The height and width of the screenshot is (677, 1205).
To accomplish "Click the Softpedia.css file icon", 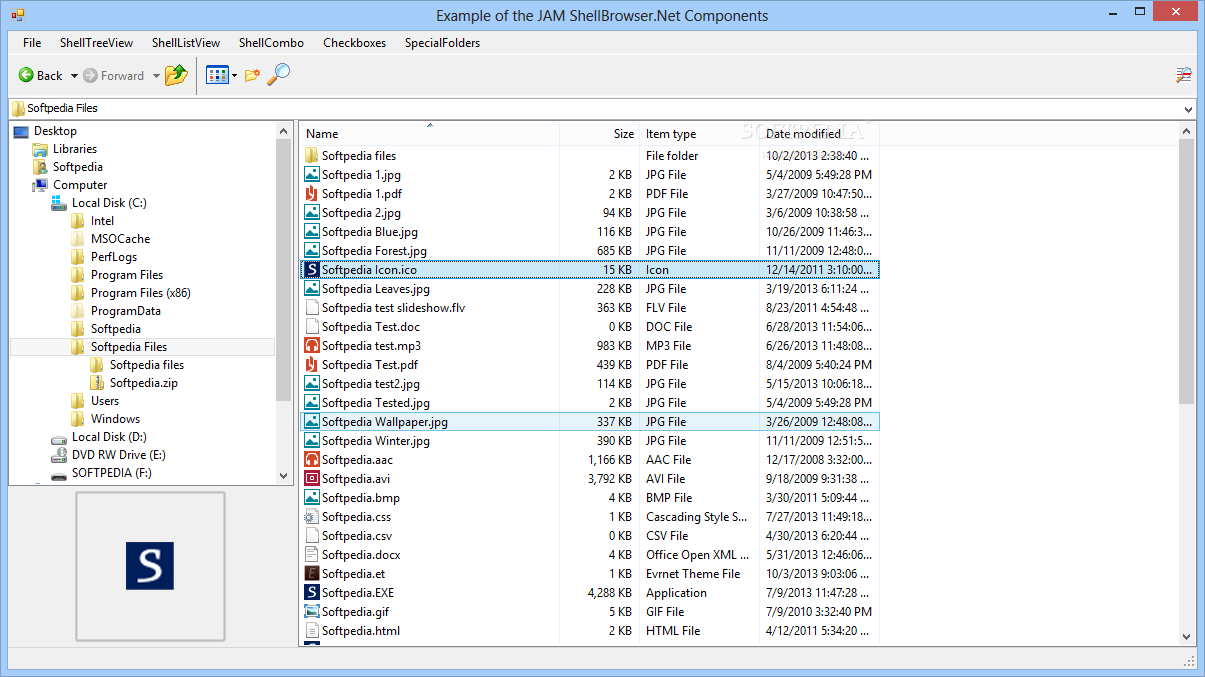I will tap(312, 517).
